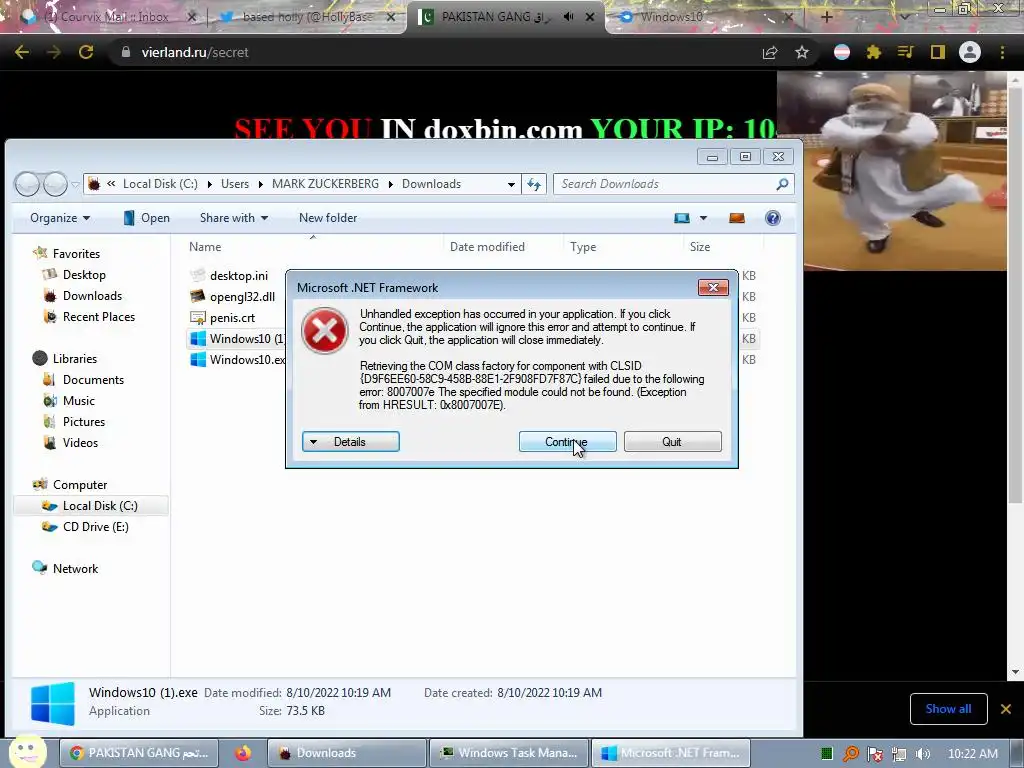Viewport: 1024px width, 768px height.
Task: Expand the Explorer address path dropdown
Action: point(511,184)
